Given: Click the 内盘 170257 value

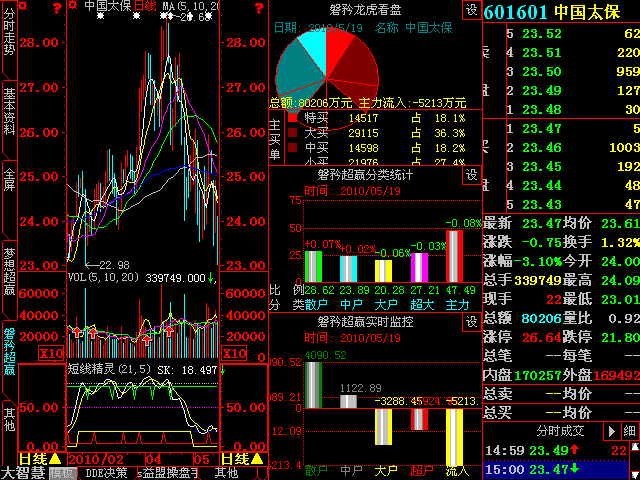Looking at the screenshot, I should (538, 375).
